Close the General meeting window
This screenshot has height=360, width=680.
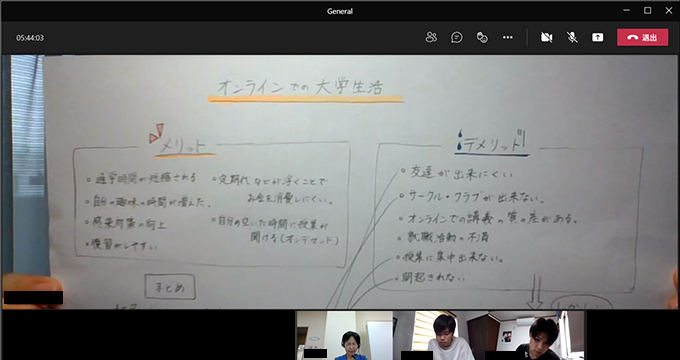point(669,10)
